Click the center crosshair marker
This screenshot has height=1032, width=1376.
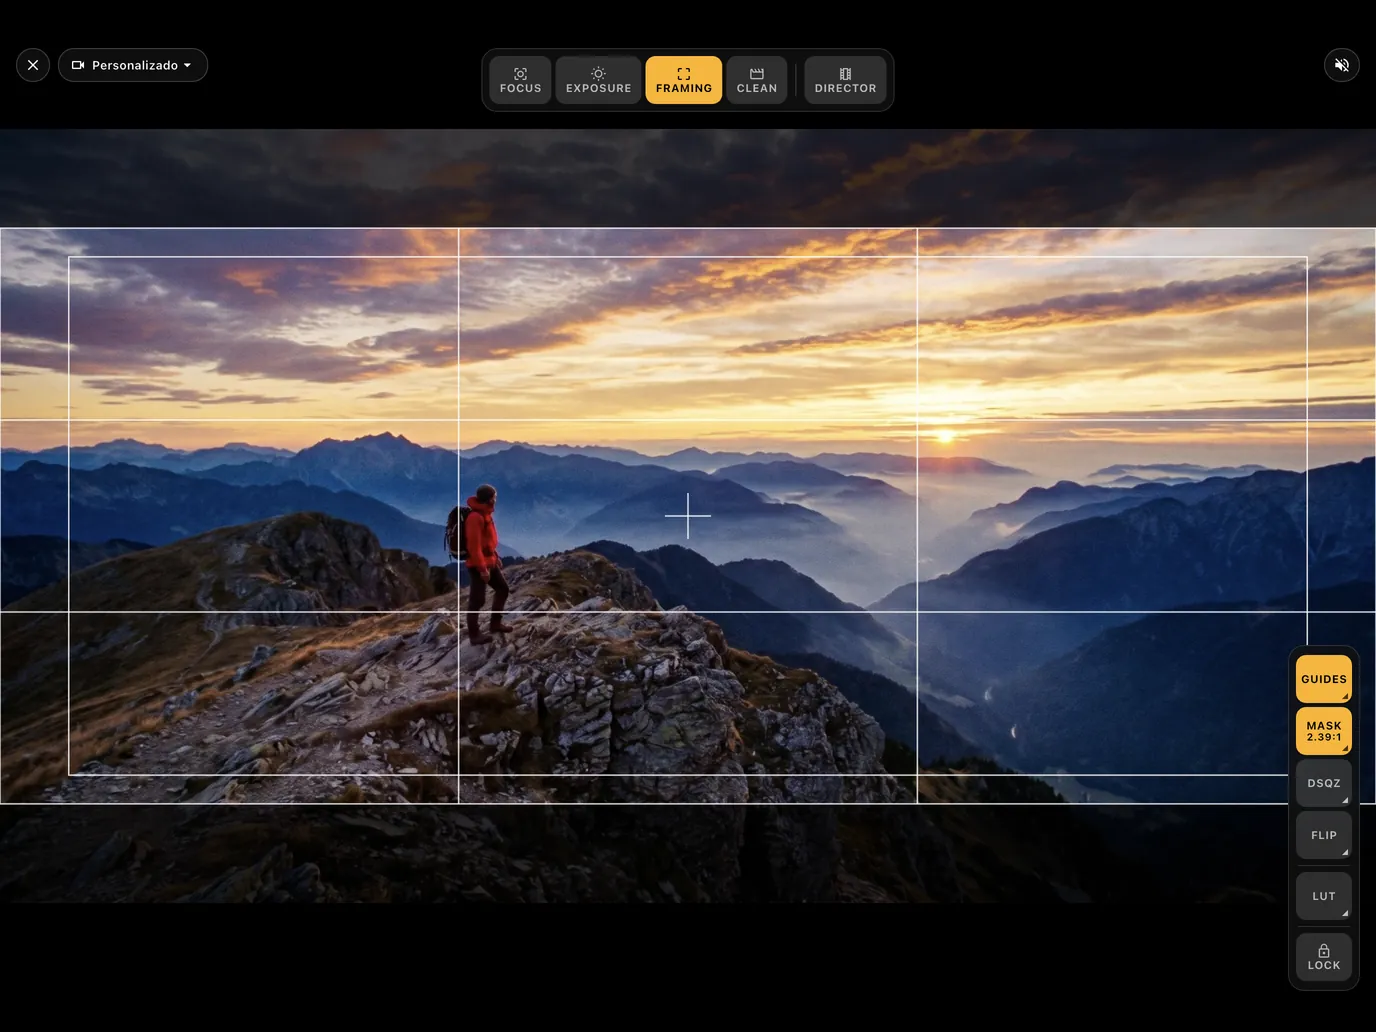[688, 516]
